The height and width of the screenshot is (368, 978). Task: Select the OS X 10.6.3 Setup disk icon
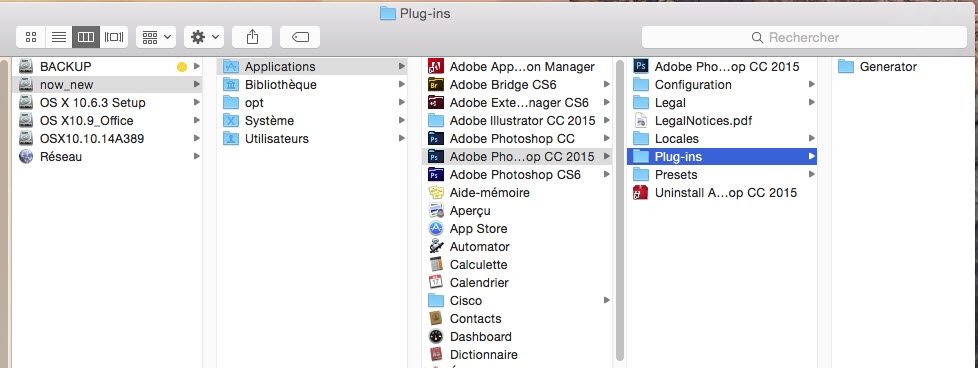26,102
